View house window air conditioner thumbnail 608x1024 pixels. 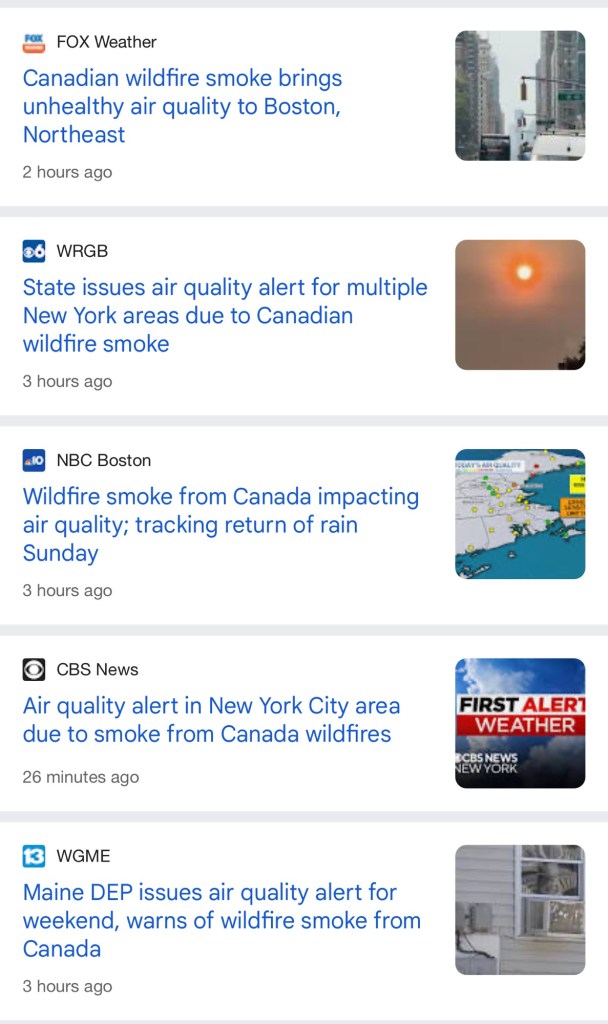[x=520, y=909]
